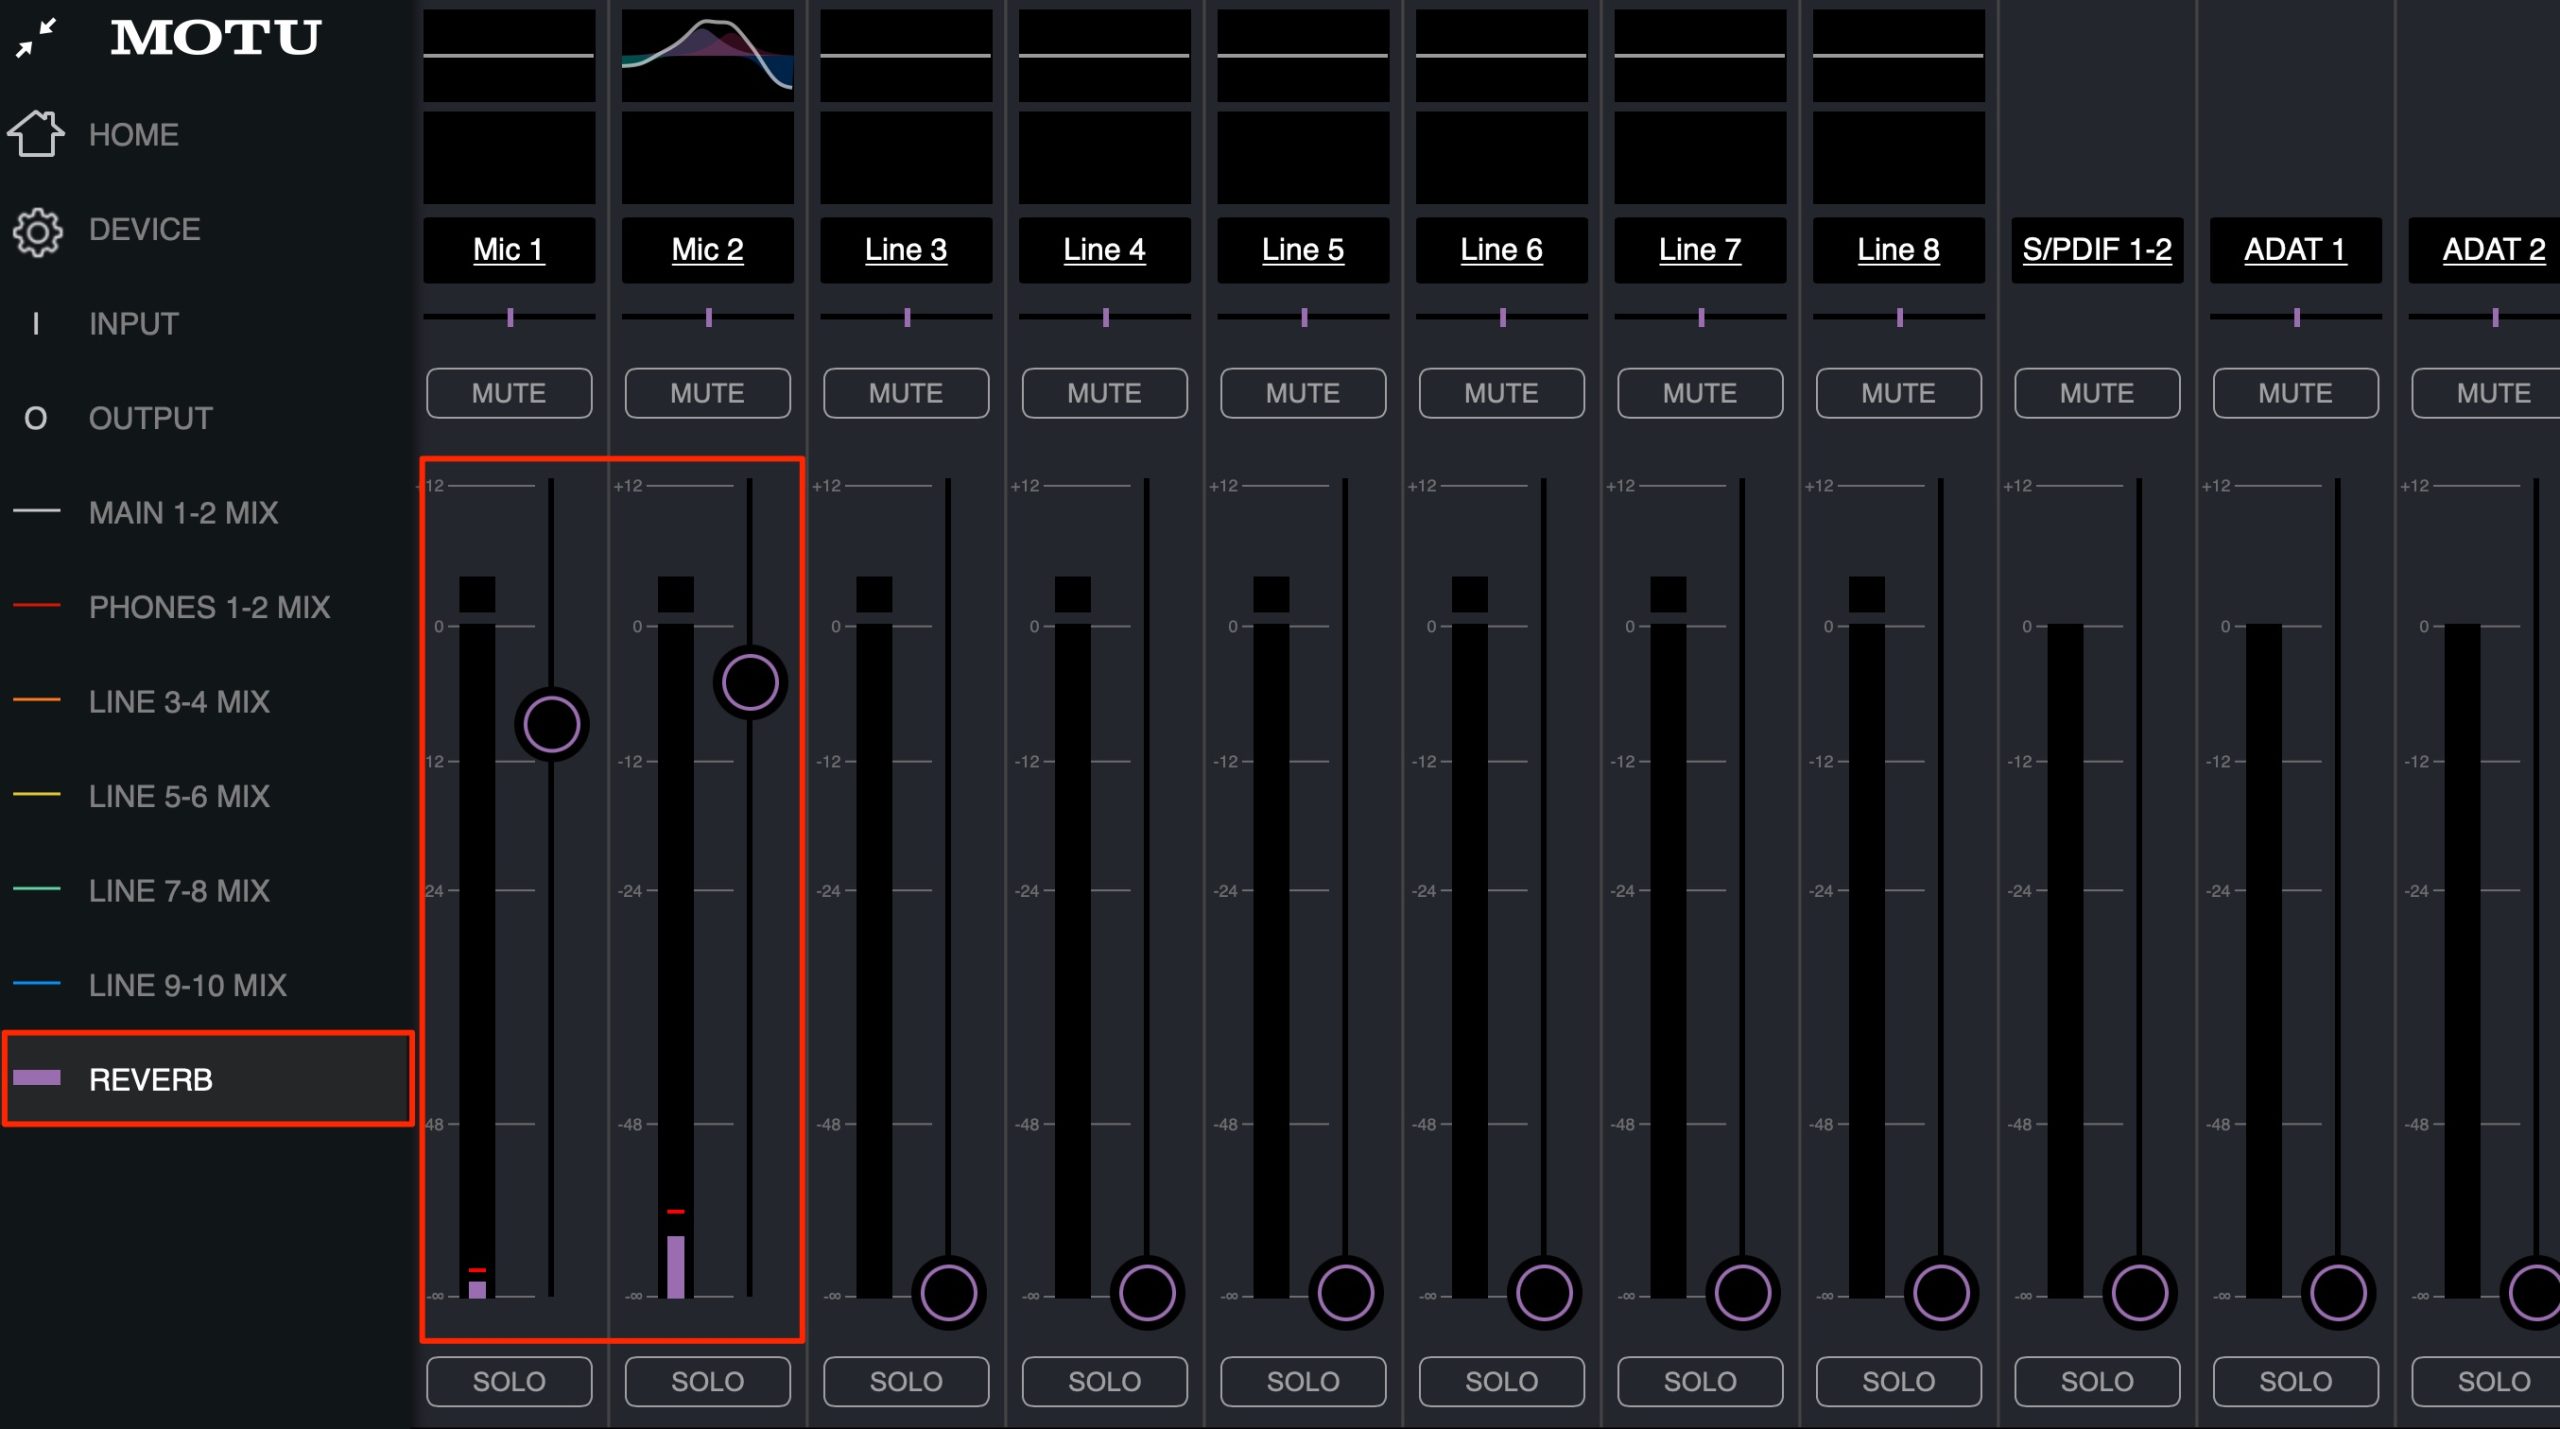Image resolution: width=2560 pixels, height=1429 pixels.
Task: Mute the ADAT 1 channel
Action: tap(2296, 393)
